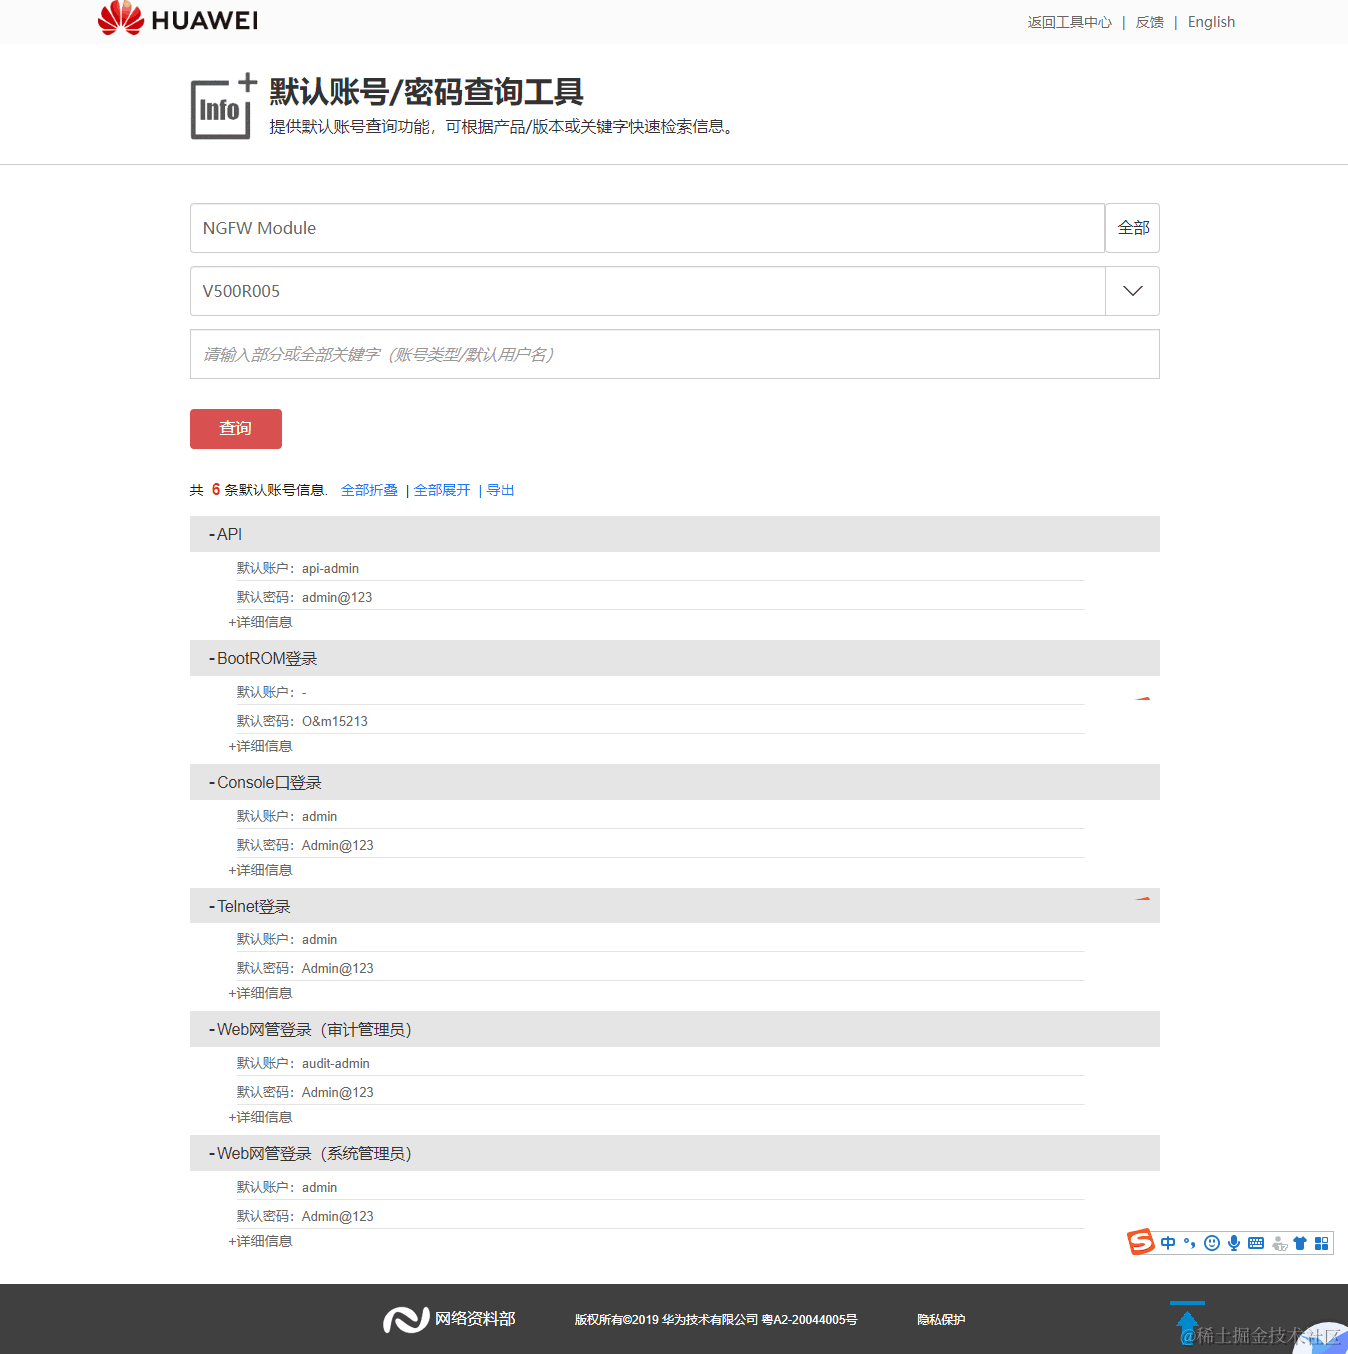Switch Sogou Chinese/English input mode
Screen dimensions: 1348x1354
[x=1168, y=1243]
